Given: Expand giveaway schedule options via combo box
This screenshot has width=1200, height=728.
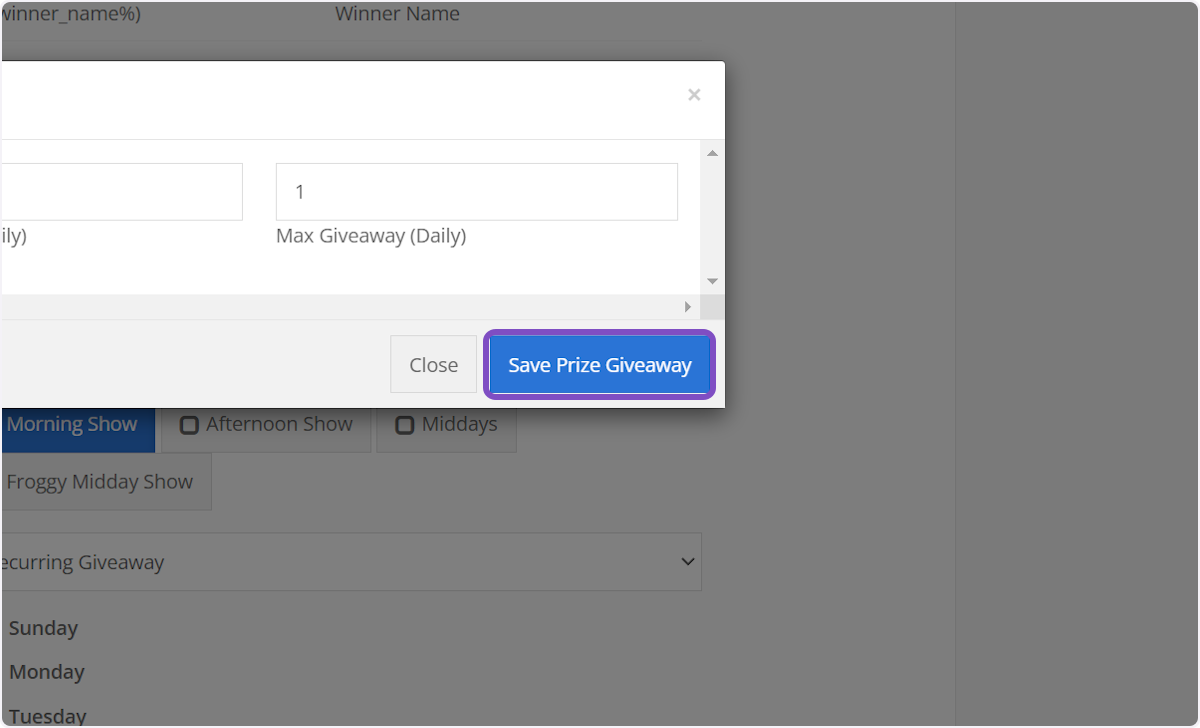Looking at the screenshot, I should pyautogui.click(x=350, y=561).
